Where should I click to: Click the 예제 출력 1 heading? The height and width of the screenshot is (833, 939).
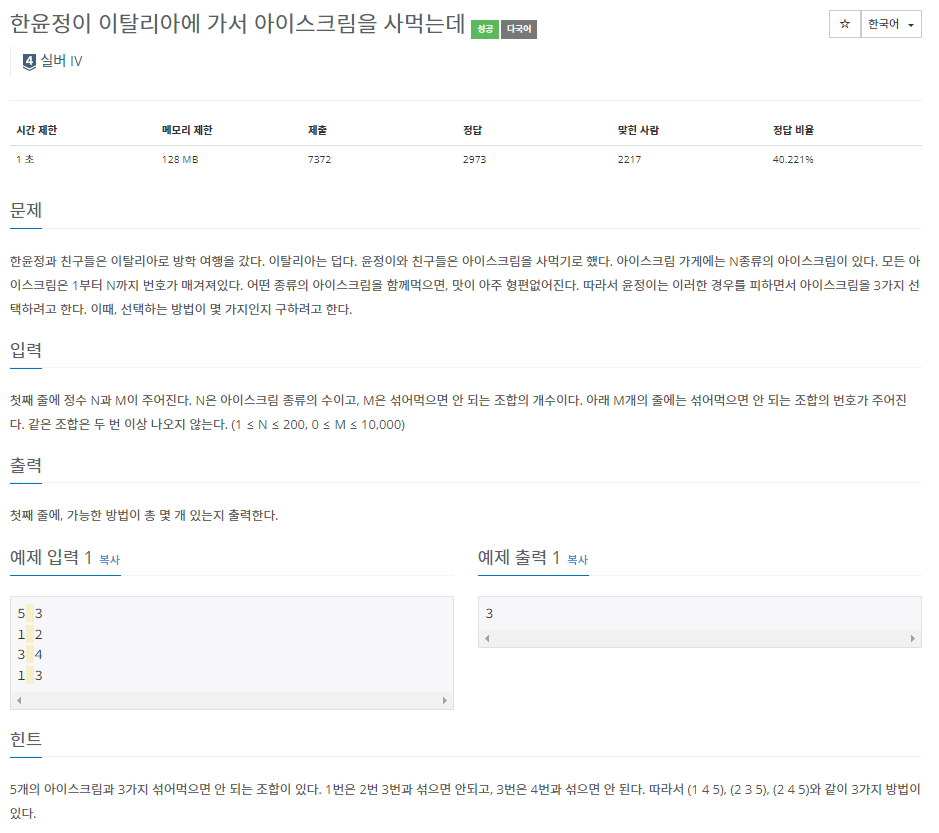point(519,558)
